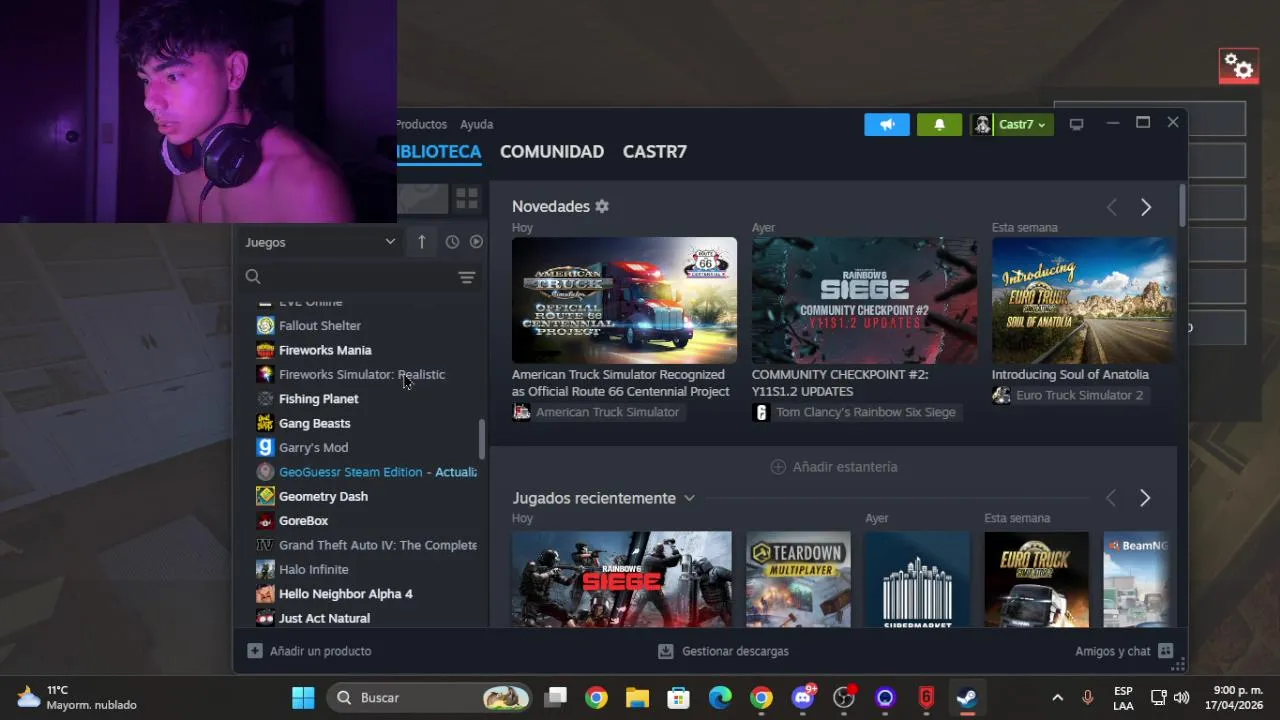Go to next Novedades items arrow
Image resolution: width=1280 pixels, height=720 pixels.
tap(1146, 207)
